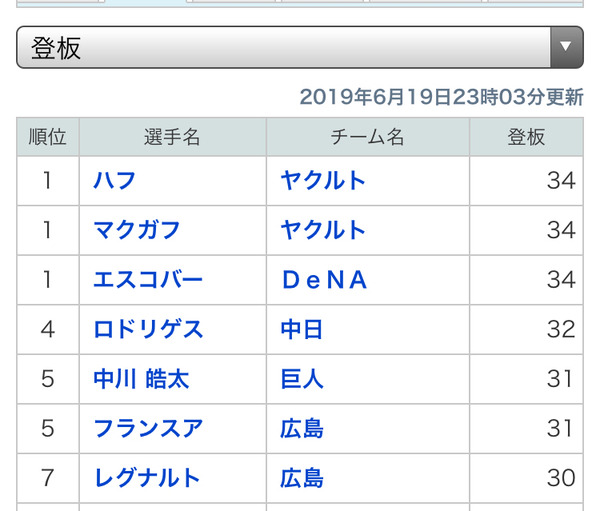Open player 中川 皓太 profile link
The width and height of the screenshot is (600, 511).
(x=142, y=379)
